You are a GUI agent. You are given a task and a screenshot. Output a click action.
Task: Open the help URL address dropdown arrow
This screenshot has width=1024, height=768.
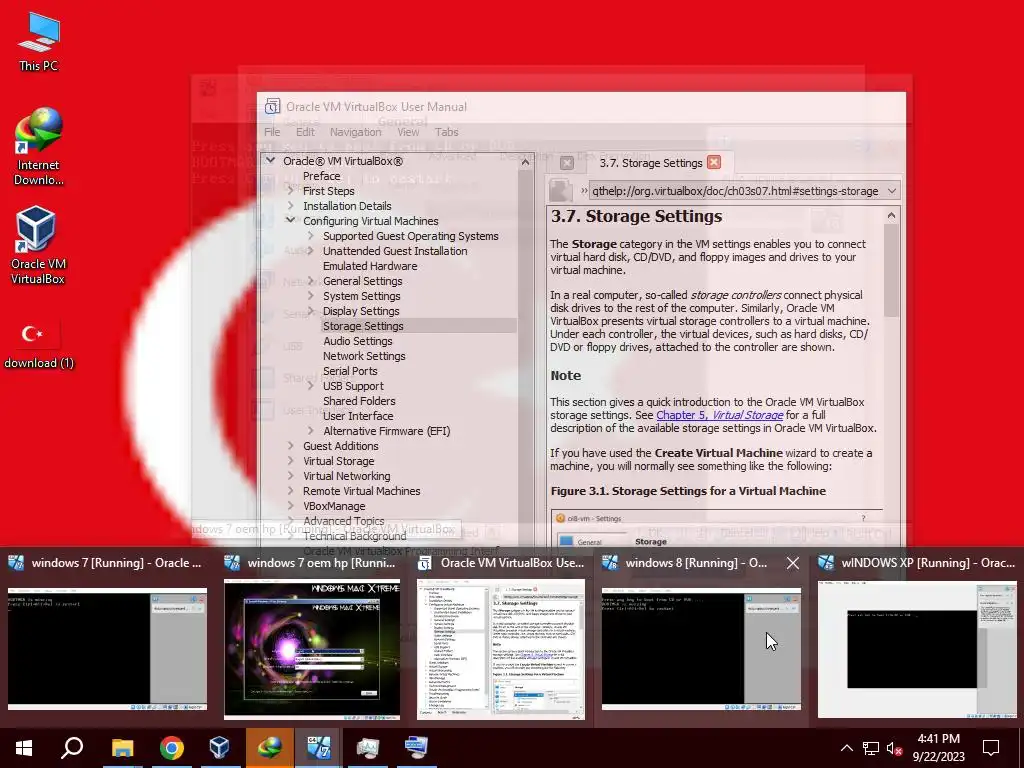[891, 191]
